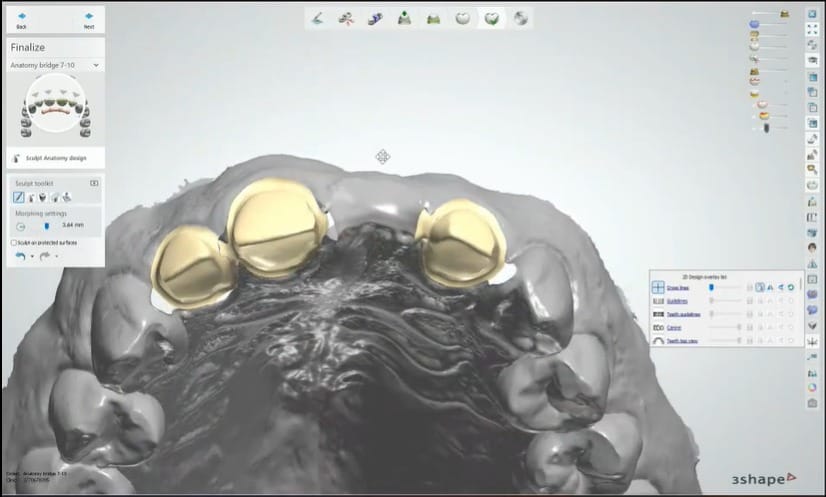
Task: Go to the Back step
Action: point(22,20)
